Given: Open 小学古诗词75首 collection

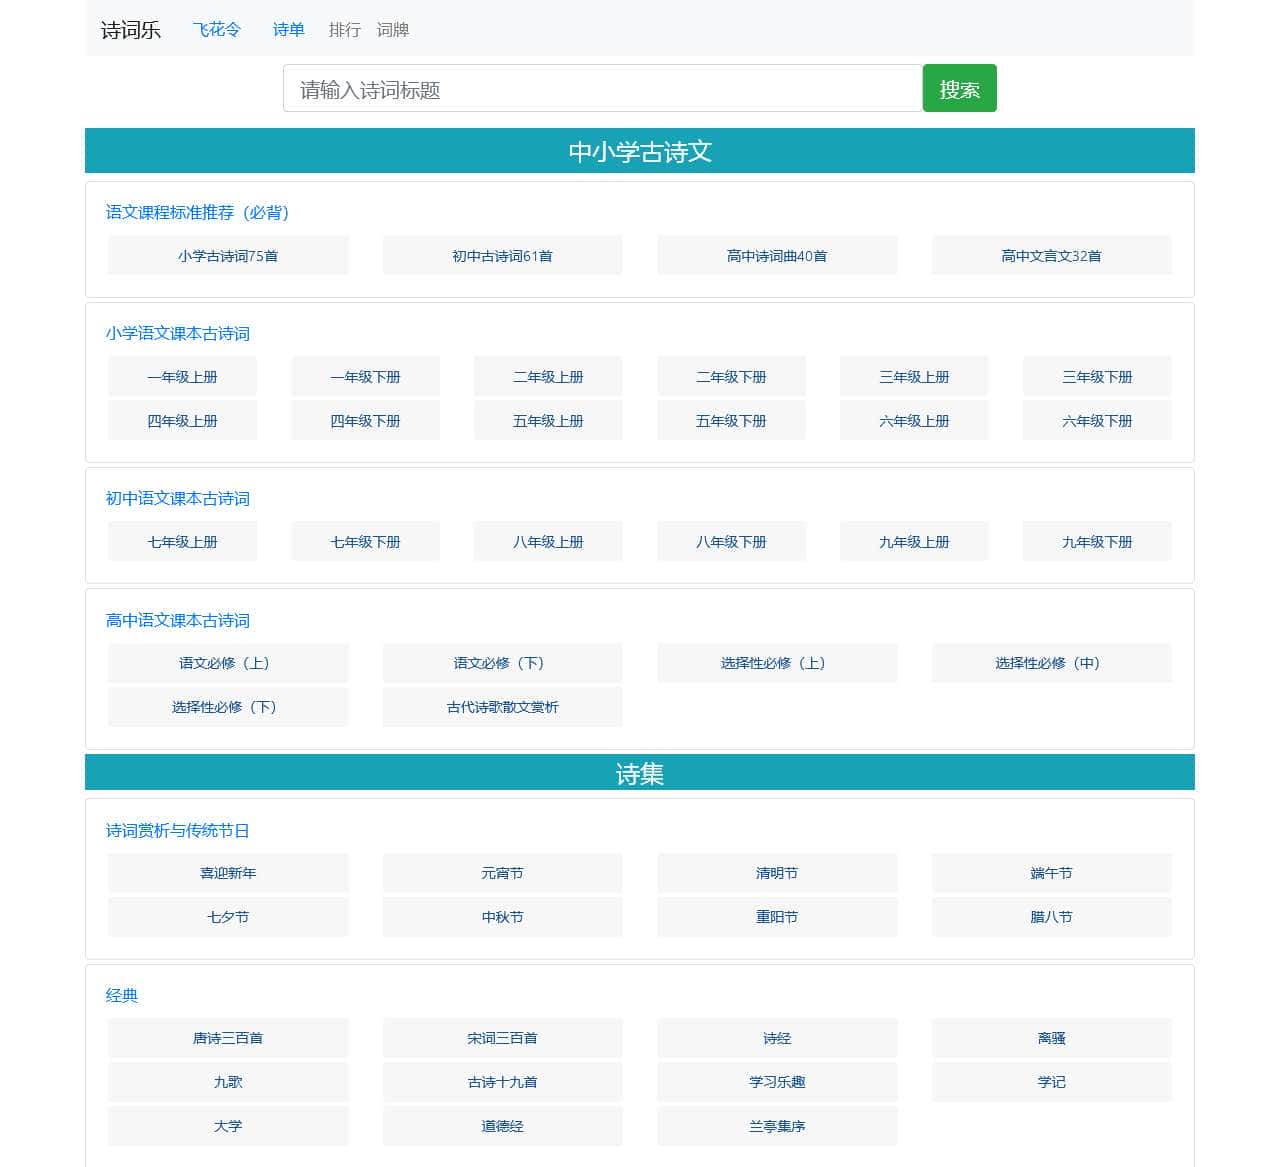Looking at the screenshot, I should tap(227, 255).
